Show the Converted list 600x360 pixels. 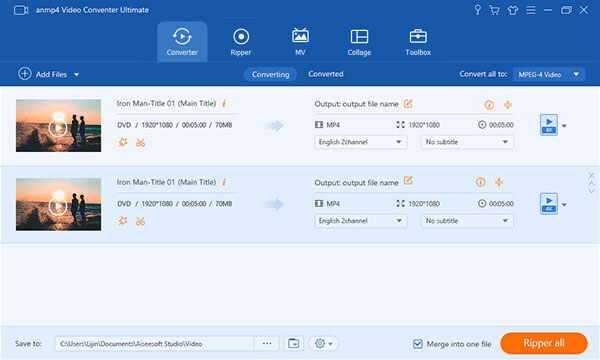pyautogui.click(x=326, y=74)
